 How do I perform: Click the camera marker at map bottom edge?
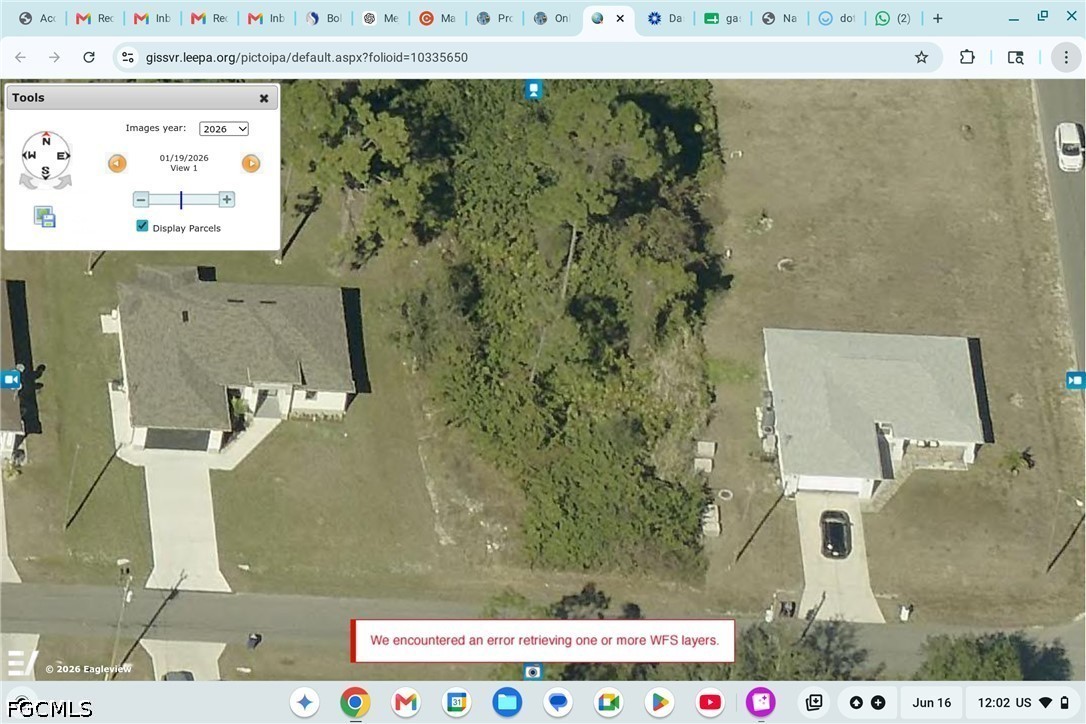[533, 671]
